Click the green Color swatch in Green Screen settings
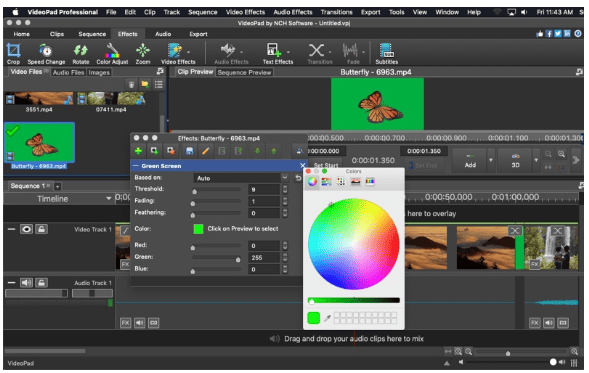 point(198,229)
